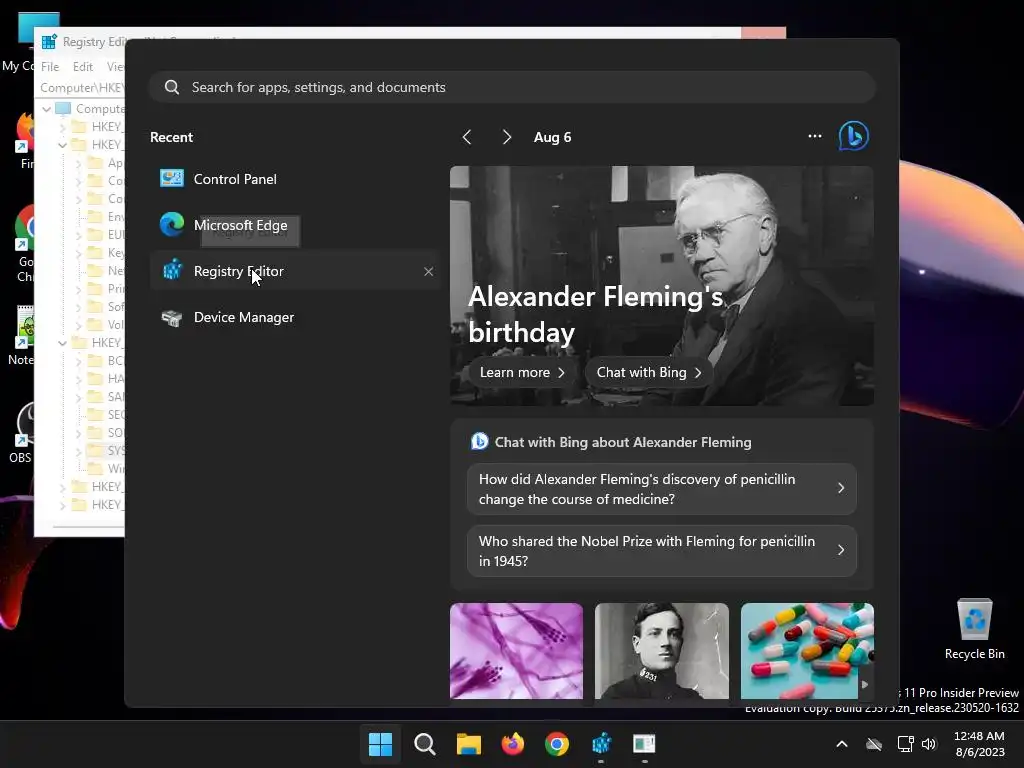Collapse the third HKEY node in the registry tree
Image resolution: width=1024 pixels, height=768 pixels.
tap(62, 343)
